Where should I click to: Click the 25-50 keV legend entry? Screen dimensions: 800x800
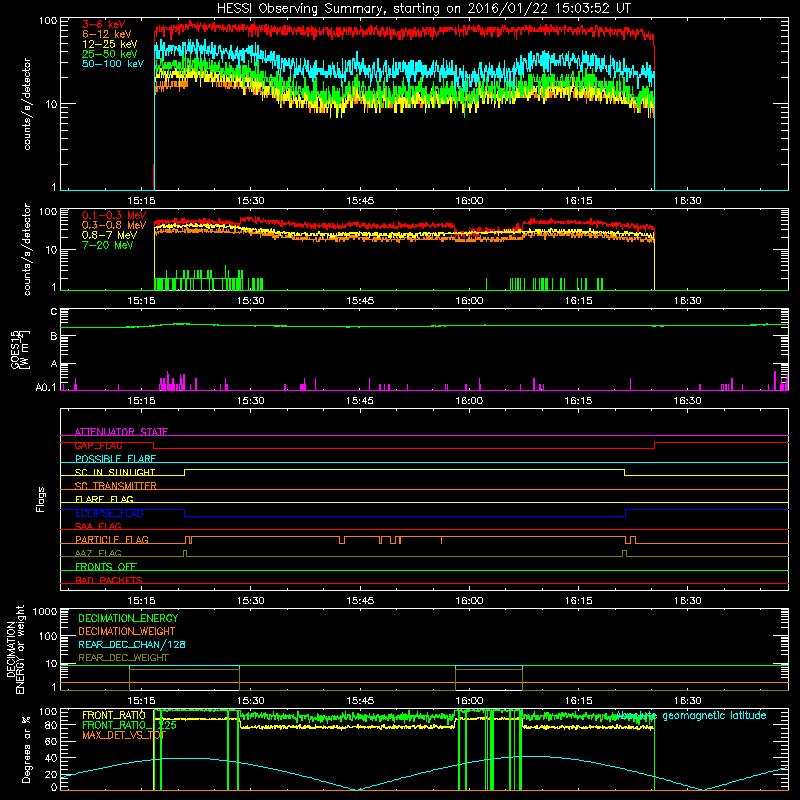pyautogui.click(x=109, y=54)
